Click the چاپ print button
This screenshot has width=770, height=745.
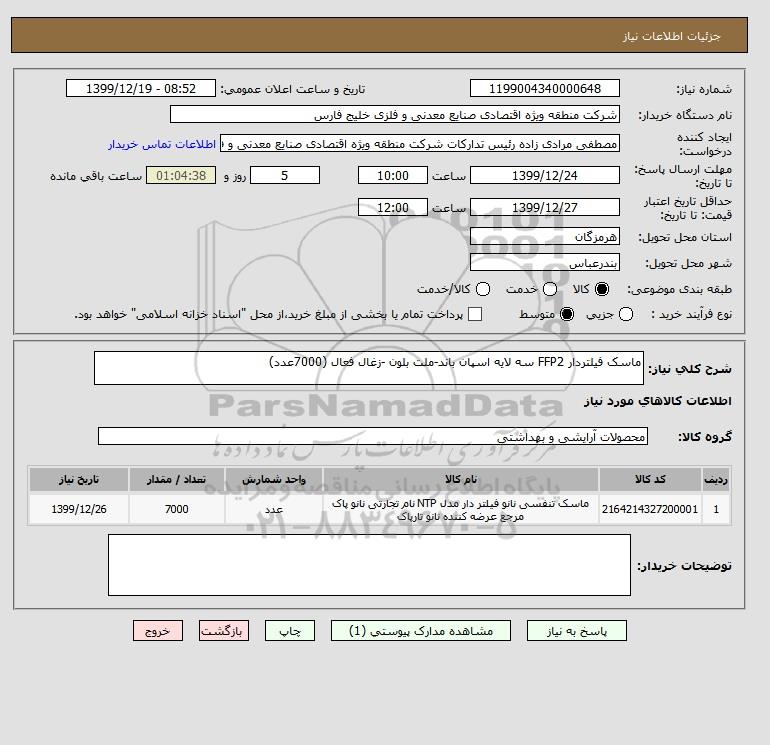290,631
